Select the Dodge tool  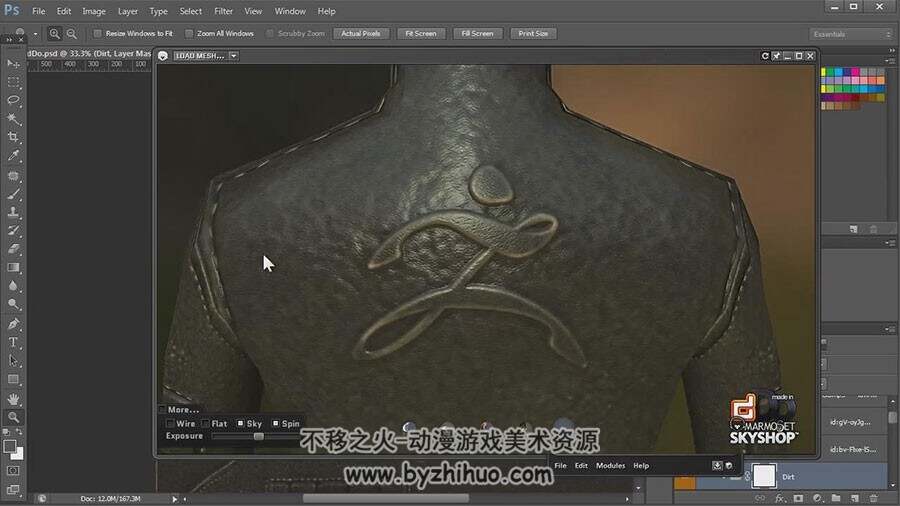pyautogui.click(x=13, y=304)
